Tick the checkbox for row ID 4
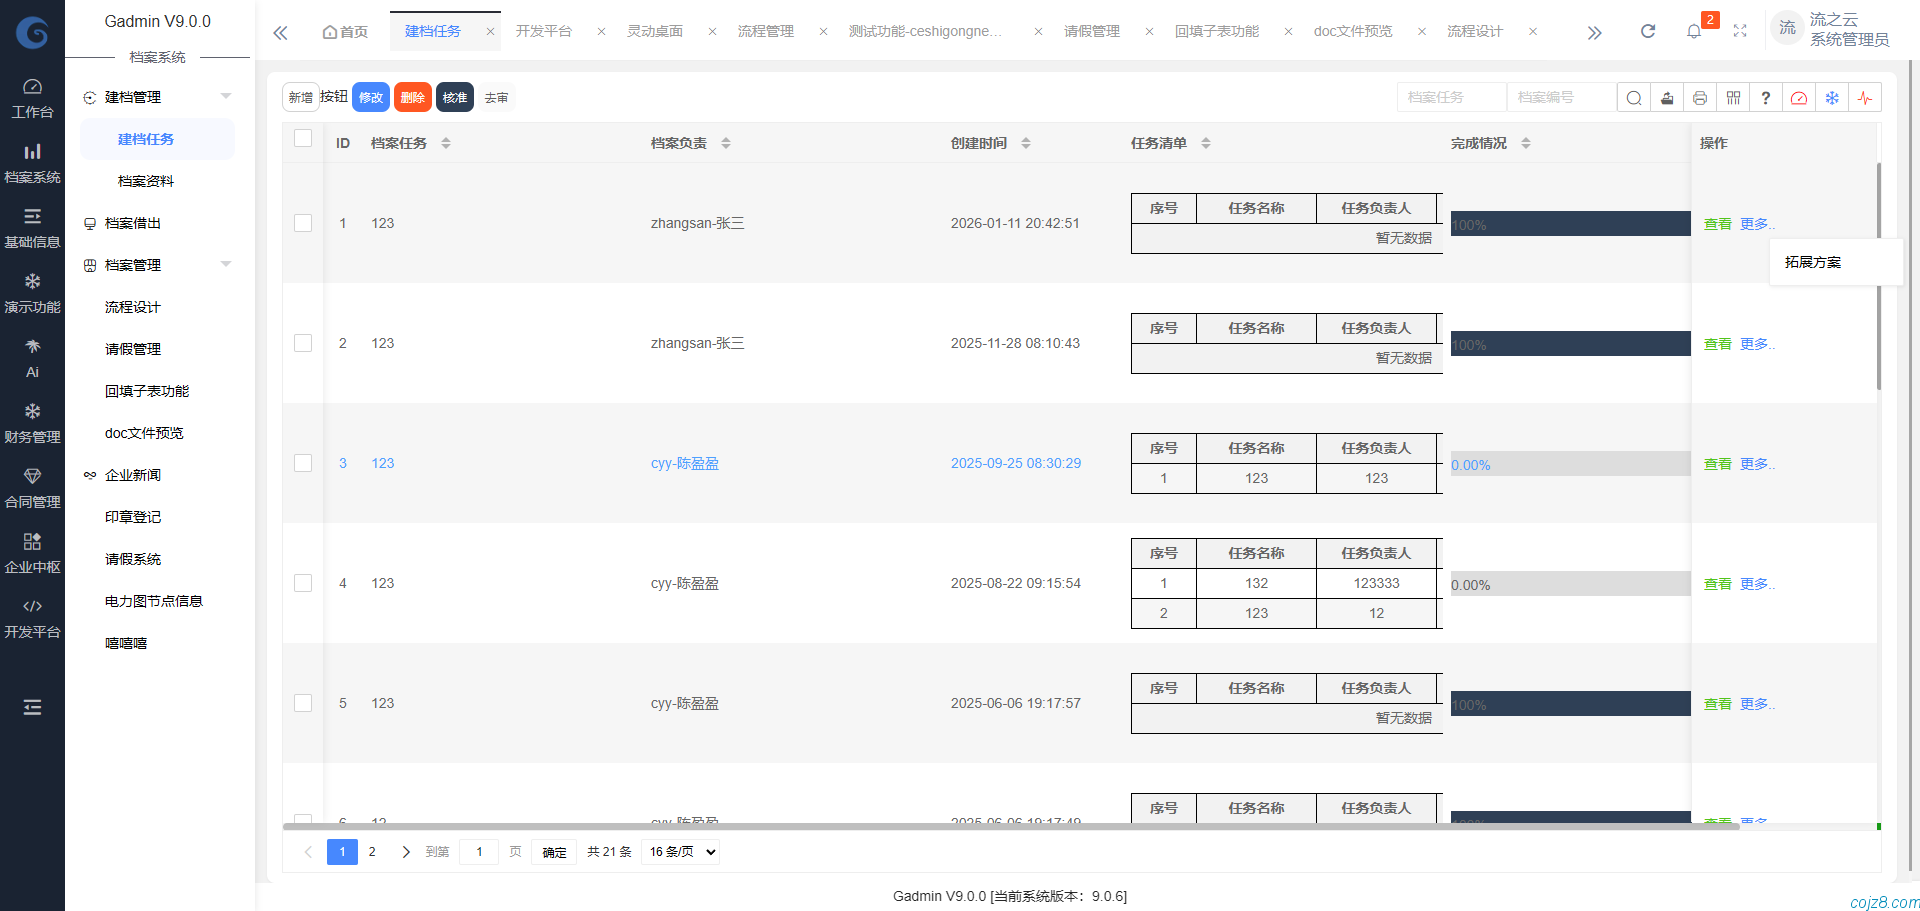The image size is (1920, 911). tap(303, 583)
